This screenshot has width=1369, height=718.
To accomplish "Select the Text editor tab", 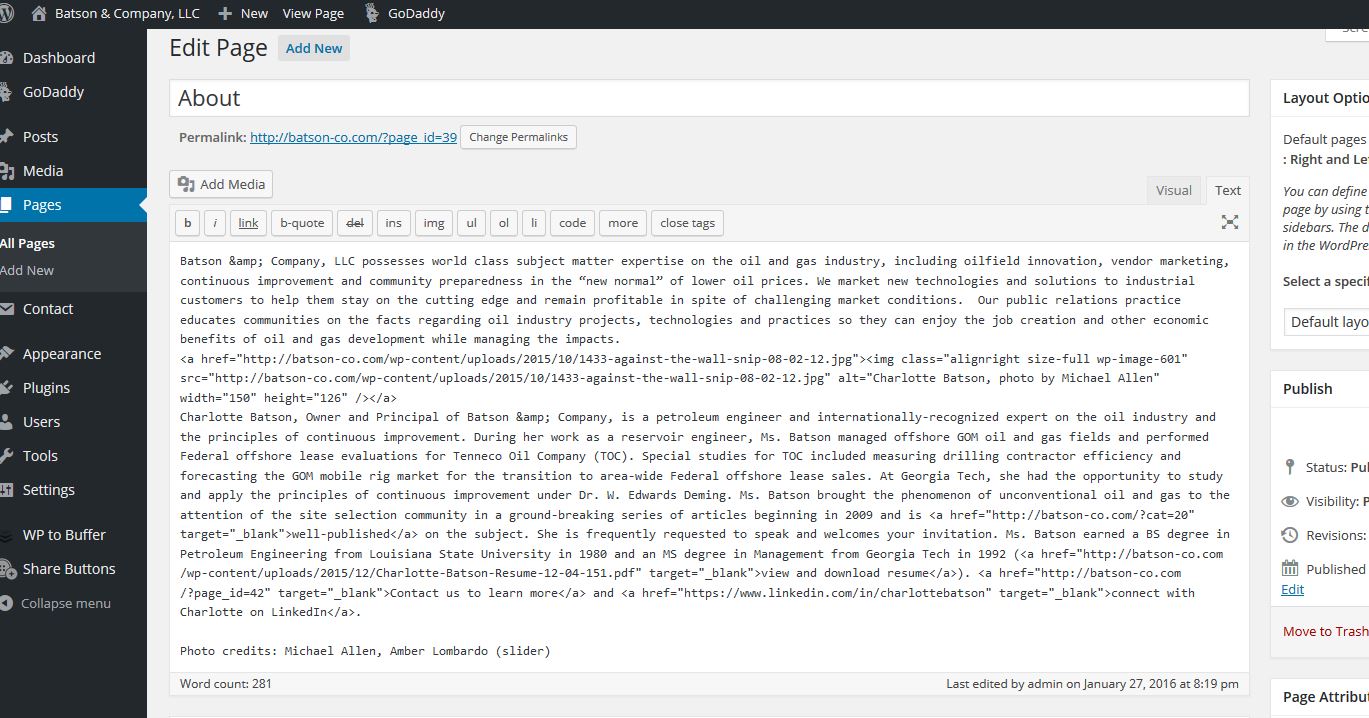I will [1228, 190].
